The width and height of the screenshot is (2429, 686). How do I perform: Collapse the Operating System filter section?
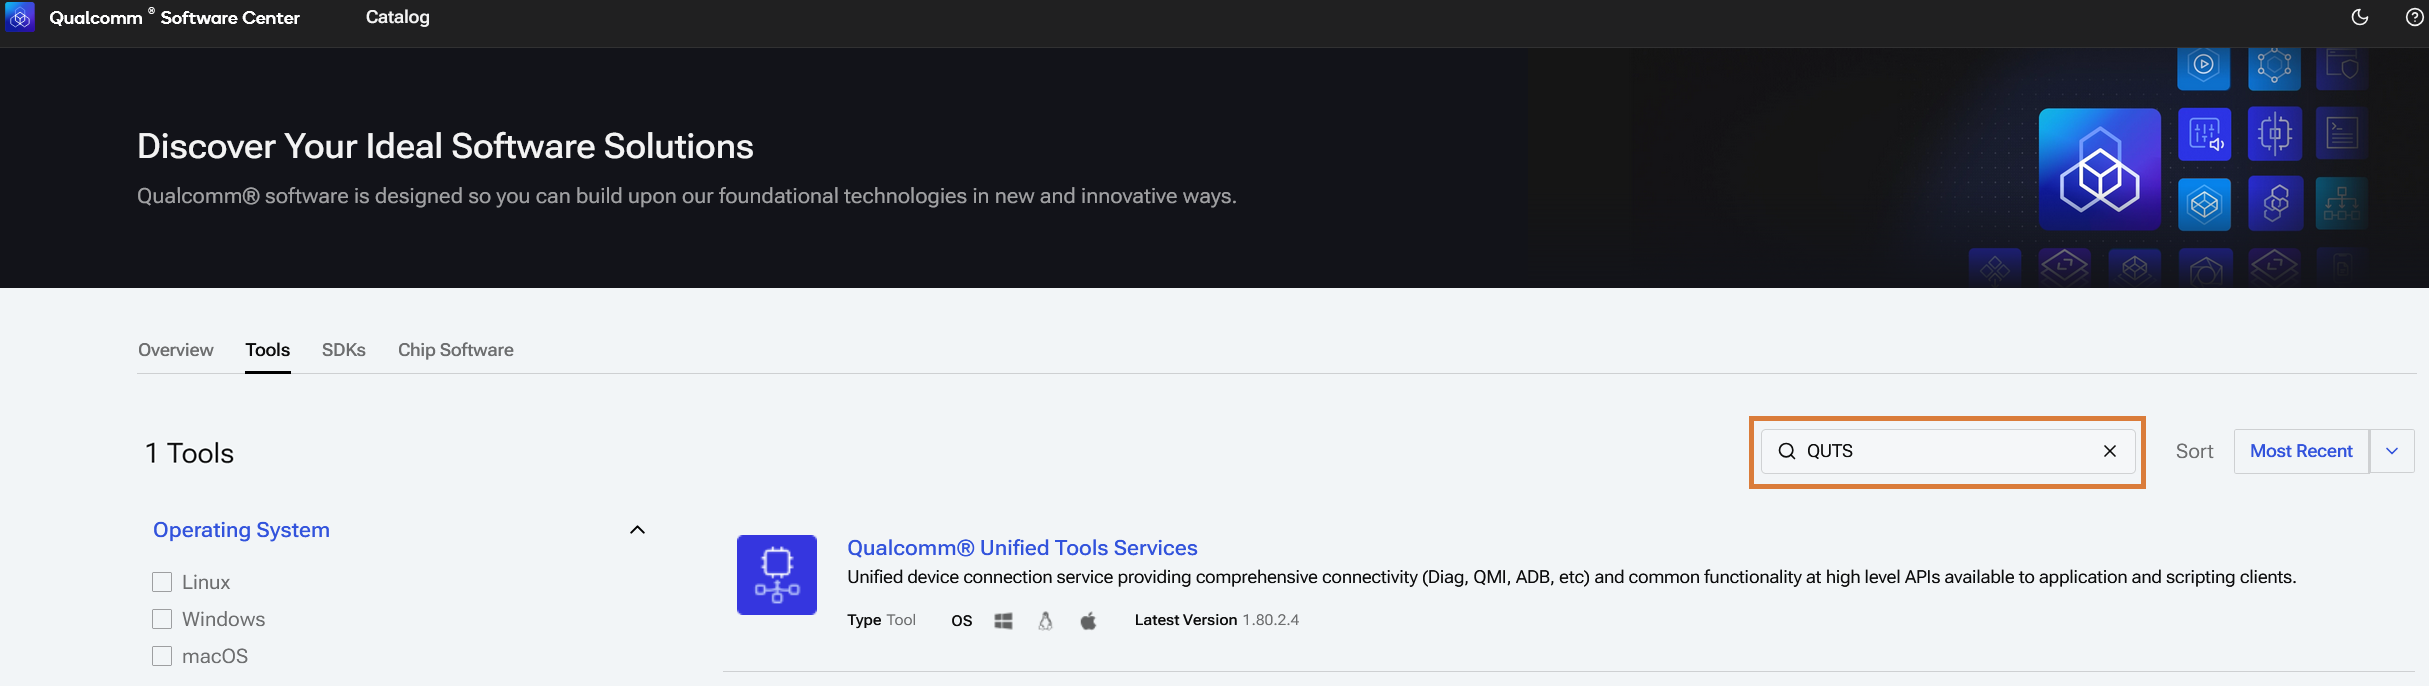[637, 530]
